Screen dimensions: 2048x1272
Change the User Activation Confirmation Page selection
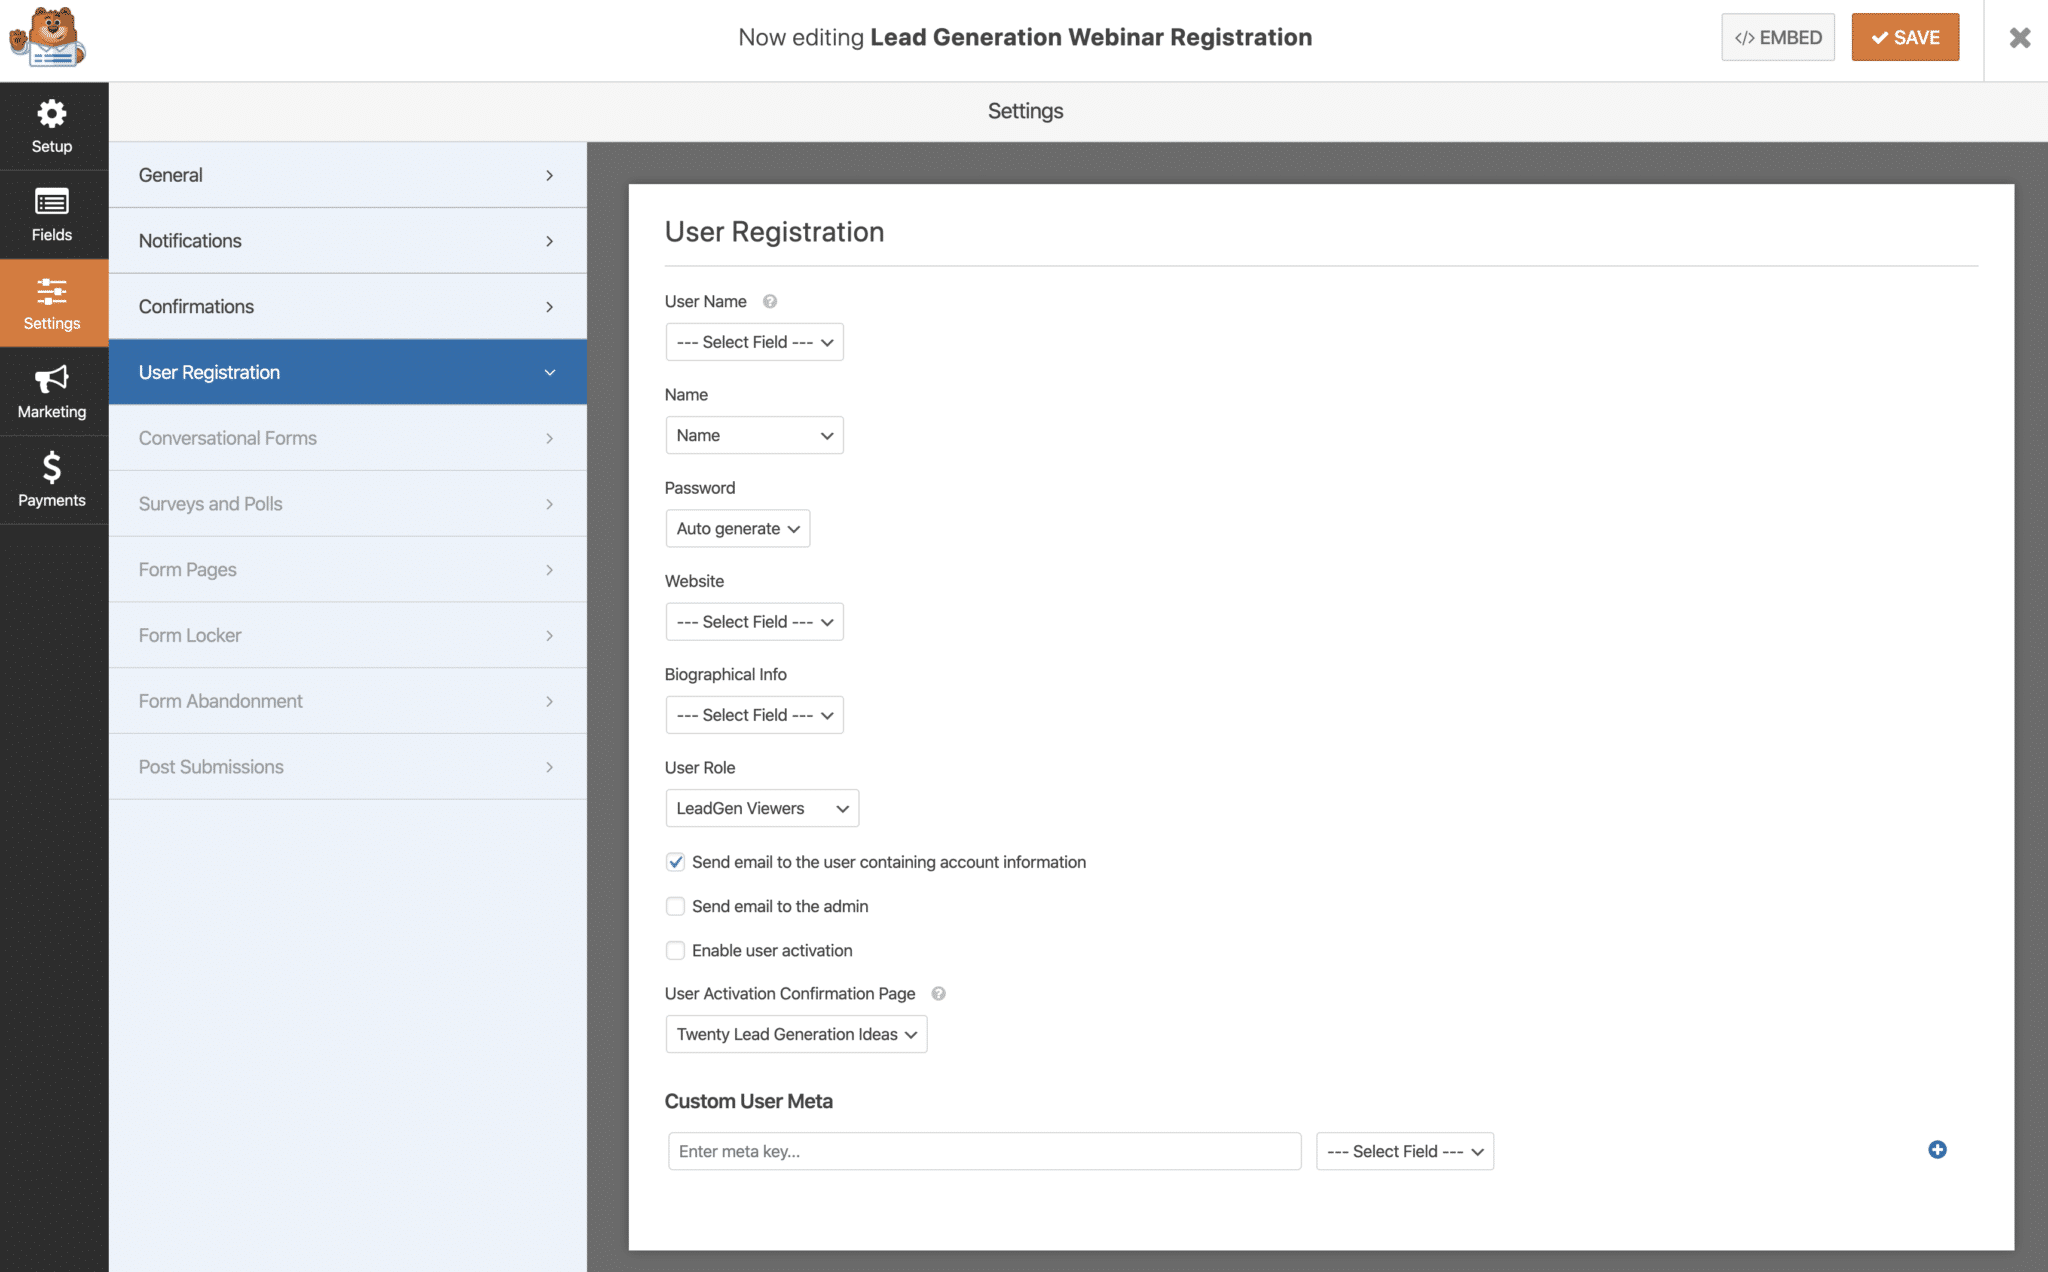(x=796, y=1034)
